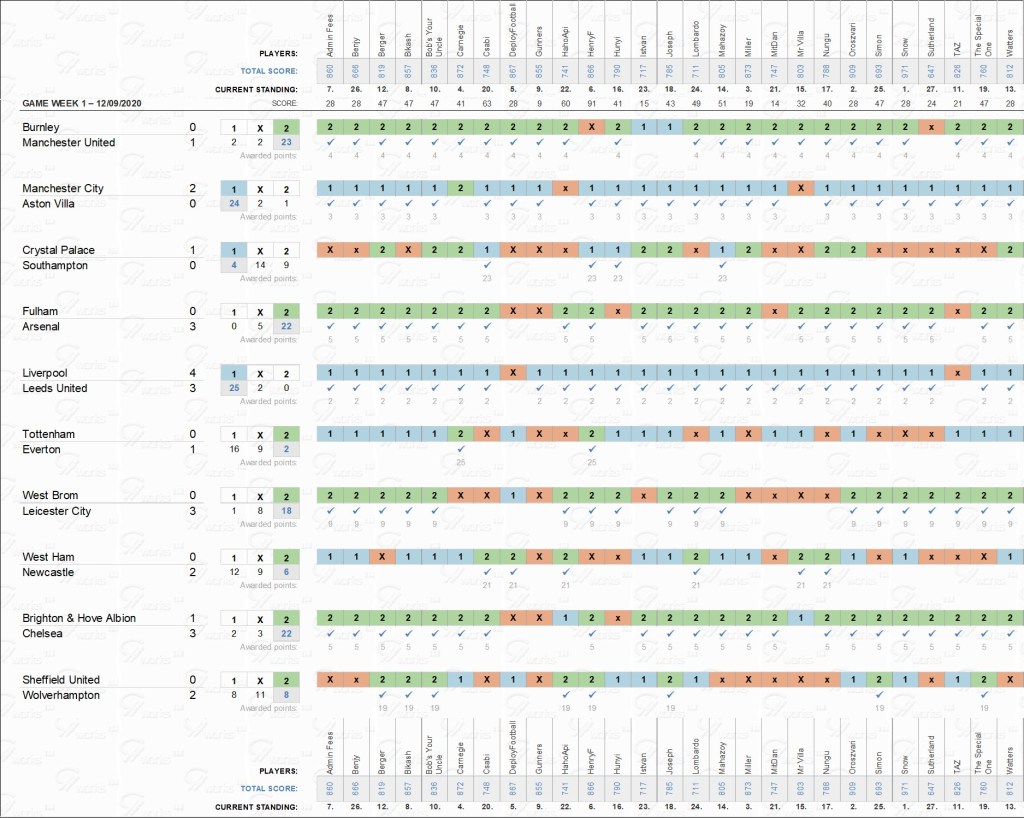Click HenryF's orange X cell in Burnley row
This screenshot has width=1024, height=818.
tap(592, 128)
